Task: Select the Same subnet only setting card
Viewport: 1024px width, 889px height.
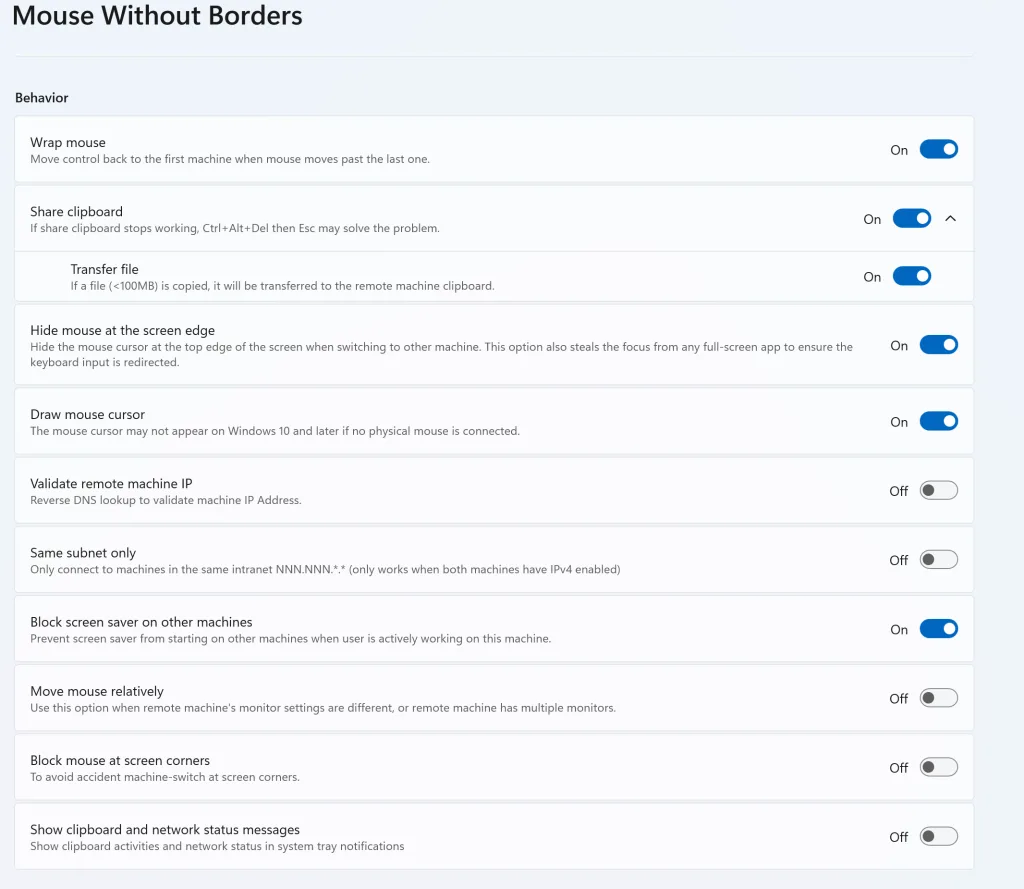Action: (400, 559)
